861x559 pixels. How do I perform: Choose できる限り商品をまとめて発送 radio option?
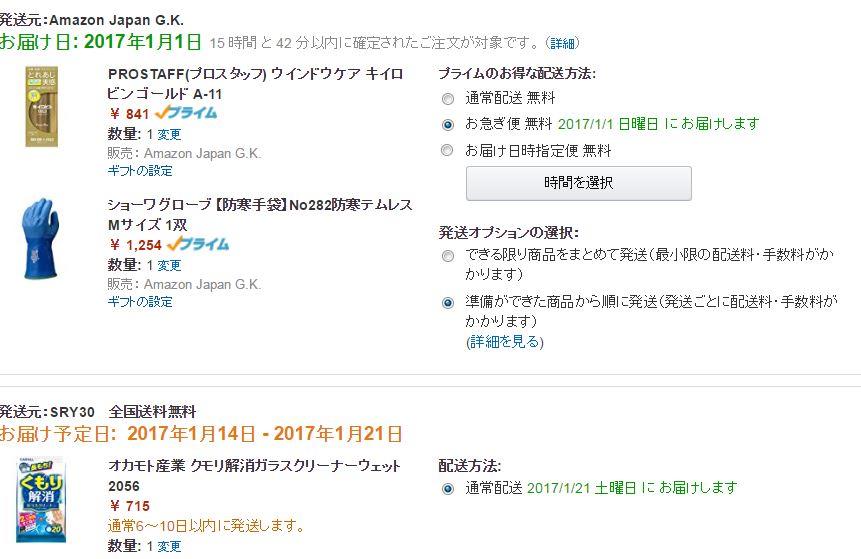click(x=448, y=256)
